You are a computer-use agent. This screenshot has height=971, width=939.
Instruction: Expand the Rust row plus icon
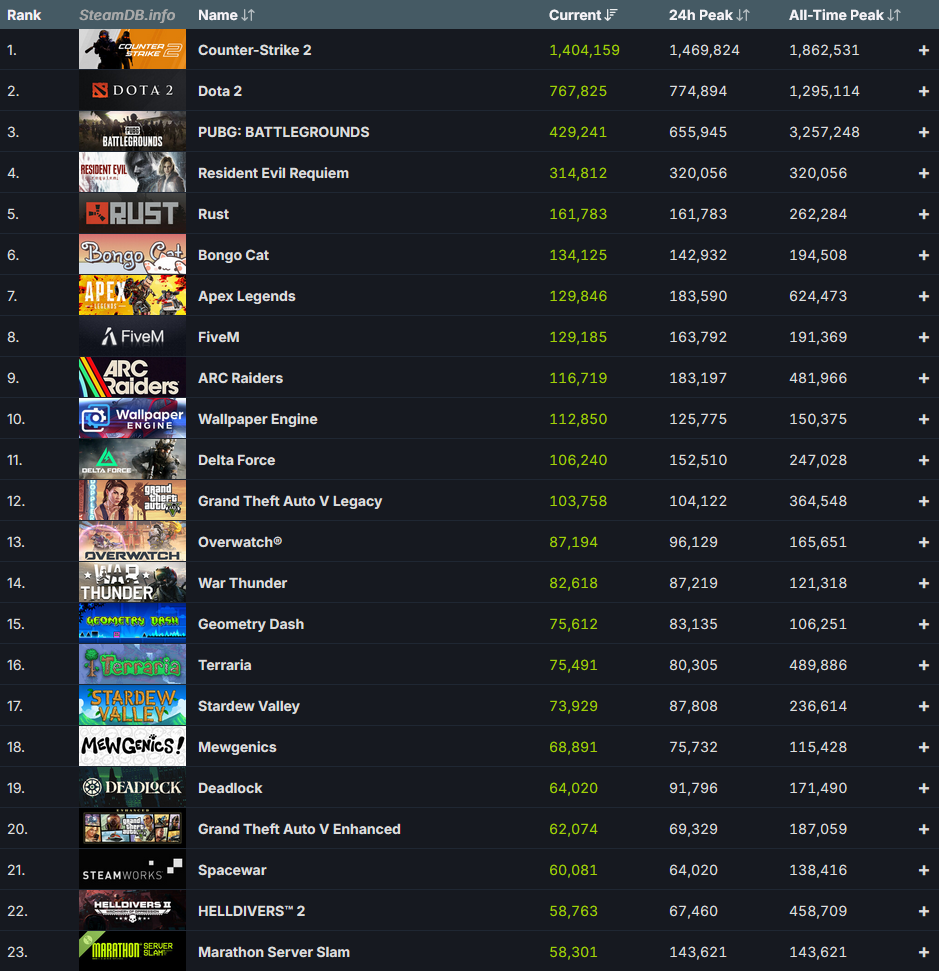[924, 214]
